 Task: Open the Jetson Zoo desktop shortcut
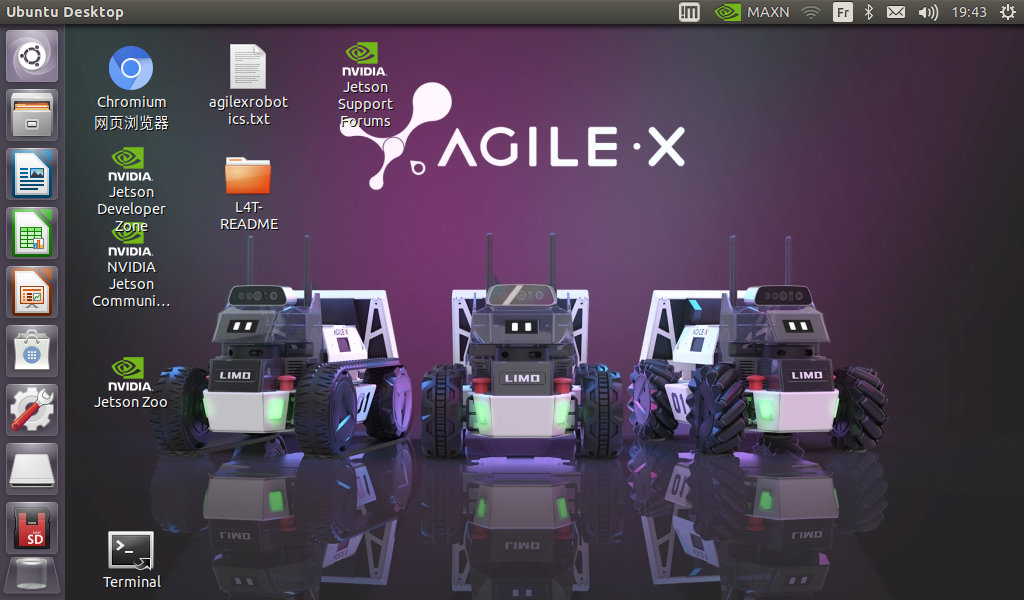tap(131, 383)
